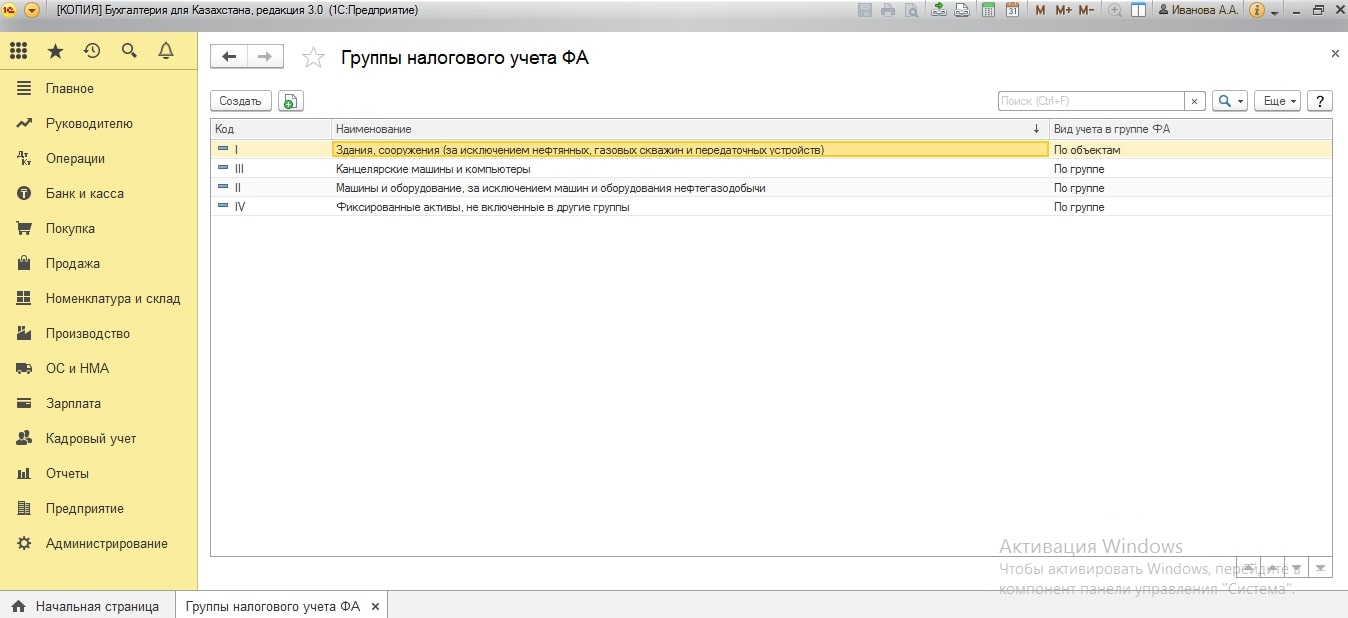This screenshot has height=618, width=1348.
Task: Open the ОС и НМА section
Action: coord(77,368)
